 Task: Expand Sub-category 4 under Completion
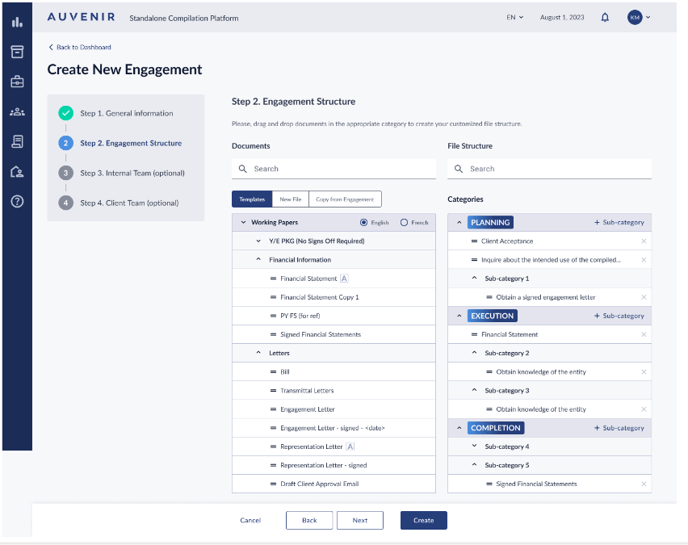point(474,447)
